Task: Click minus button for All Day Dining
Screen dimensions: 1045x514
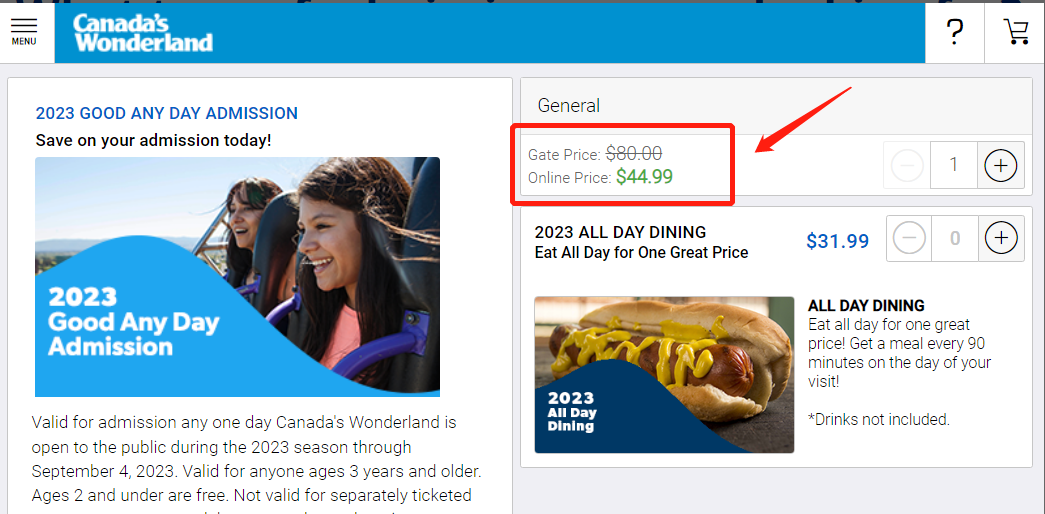Action: [x=909, y=238]
